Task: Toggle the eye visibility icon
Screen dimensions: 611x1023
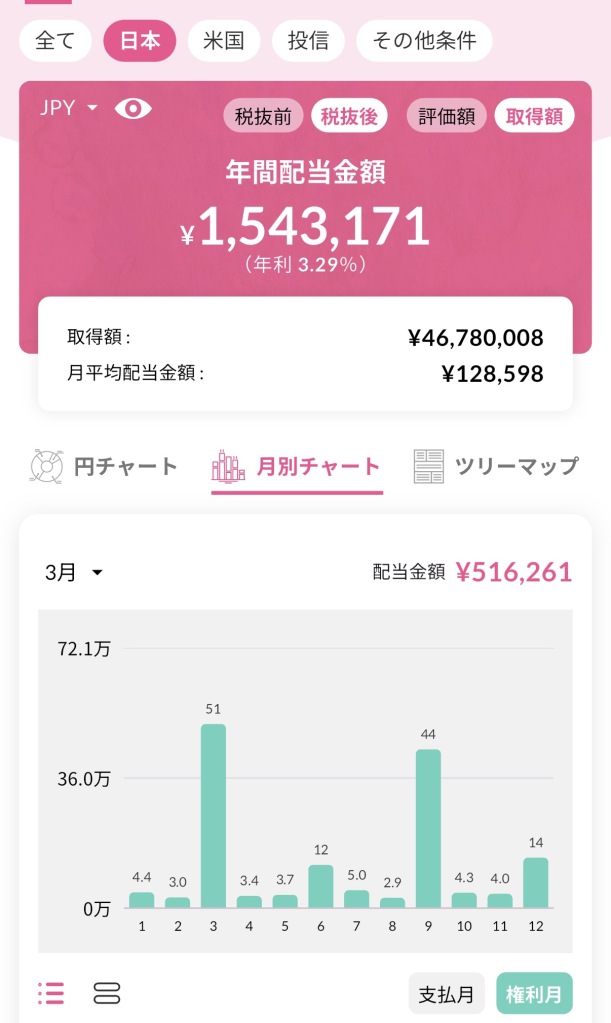Action: (x=133, y=109)
